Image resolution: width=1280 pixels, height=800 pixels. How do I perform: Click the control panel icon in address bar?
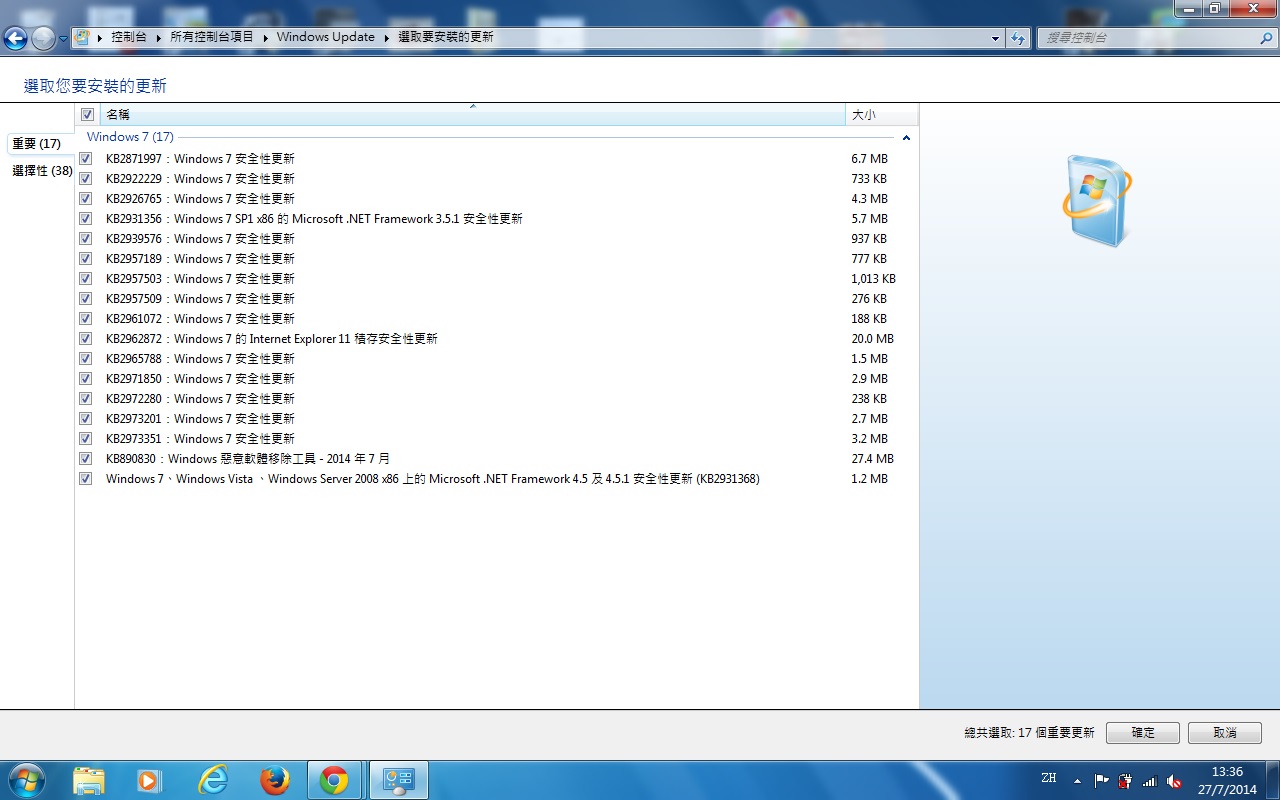tap(83, 37)
